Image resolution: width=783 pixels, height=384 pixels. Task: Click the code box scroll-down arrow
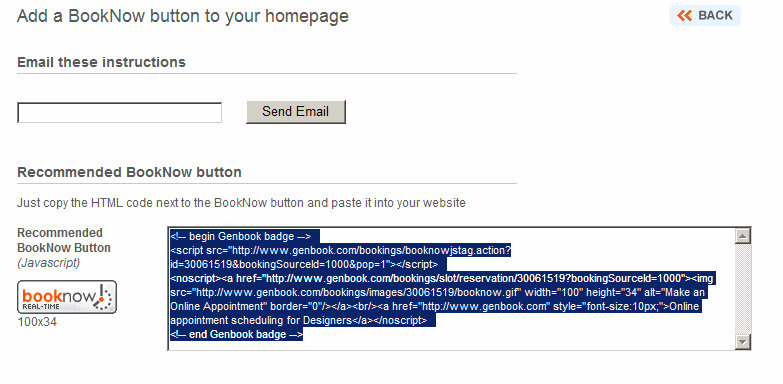tap(743, 342)
